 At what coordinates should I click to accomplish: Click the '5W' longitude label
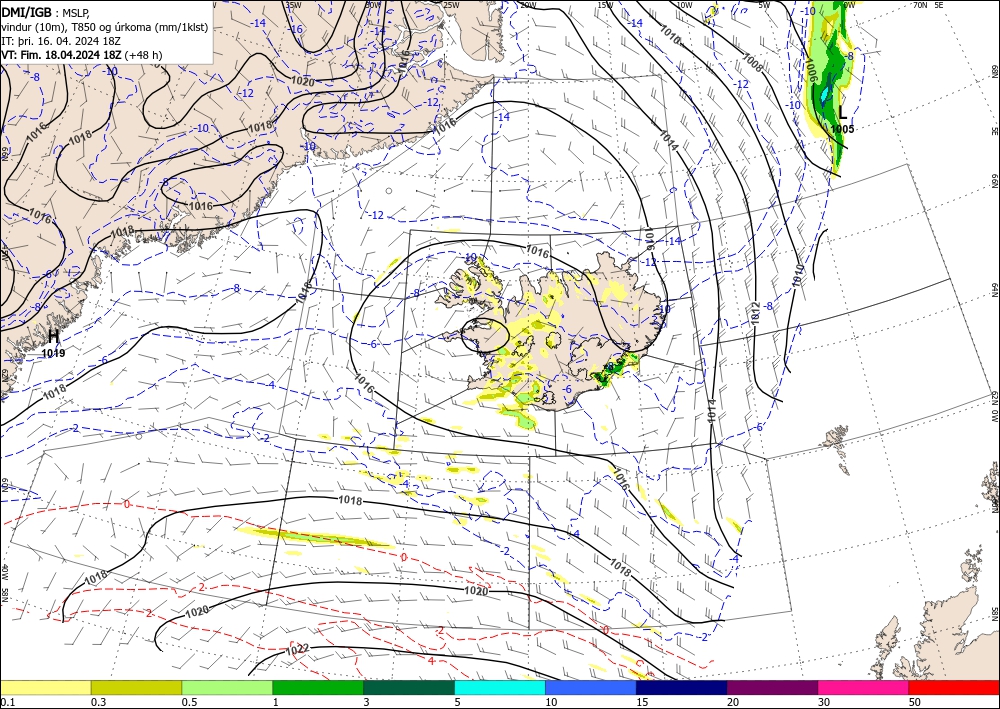(764, 5)
